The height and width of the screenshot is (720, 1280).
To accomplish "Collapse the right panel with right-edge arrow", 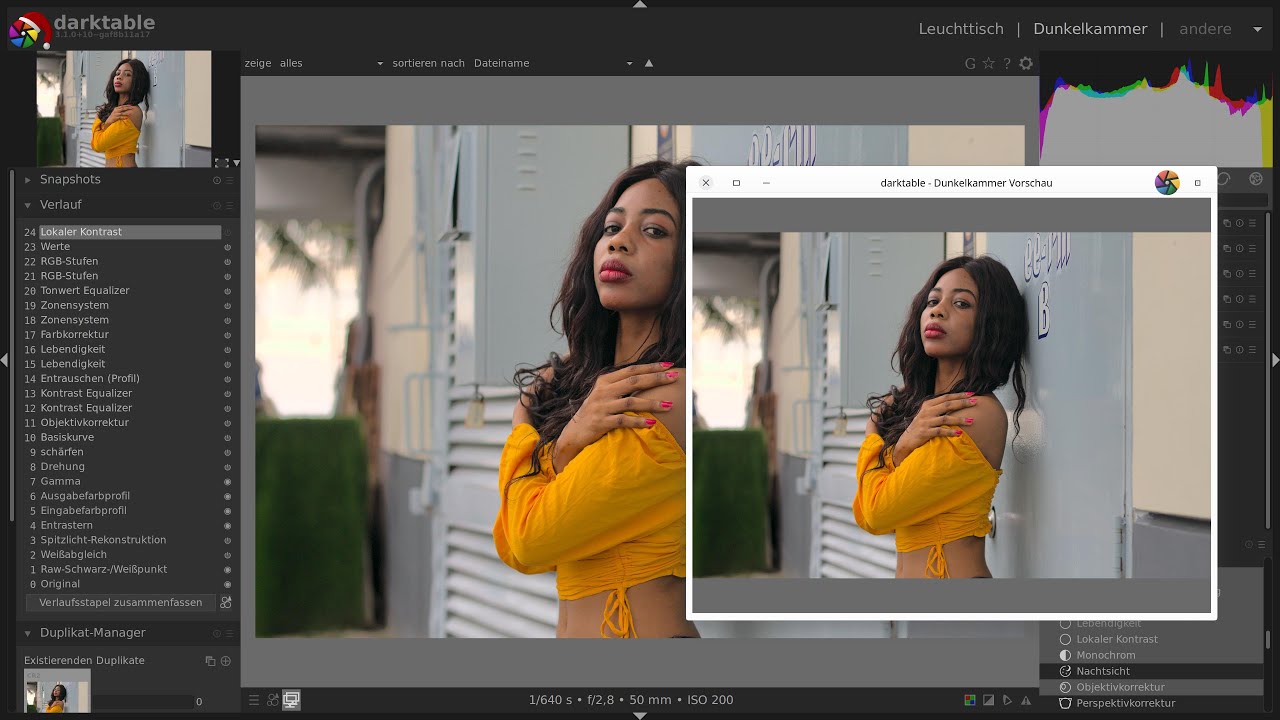I will pos(1276,359).
